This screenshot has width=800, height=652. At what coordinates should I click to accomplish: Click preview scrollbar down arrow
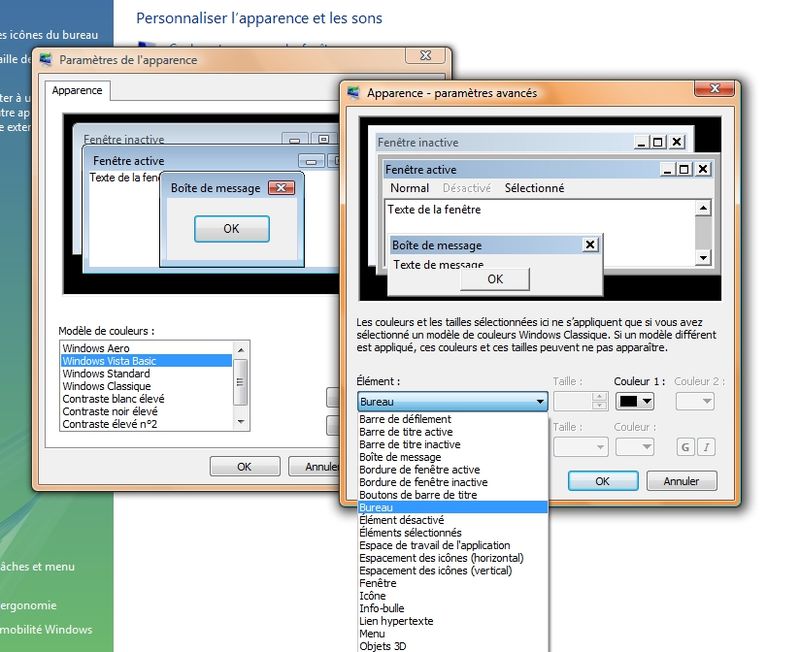(x=704, y=258)
